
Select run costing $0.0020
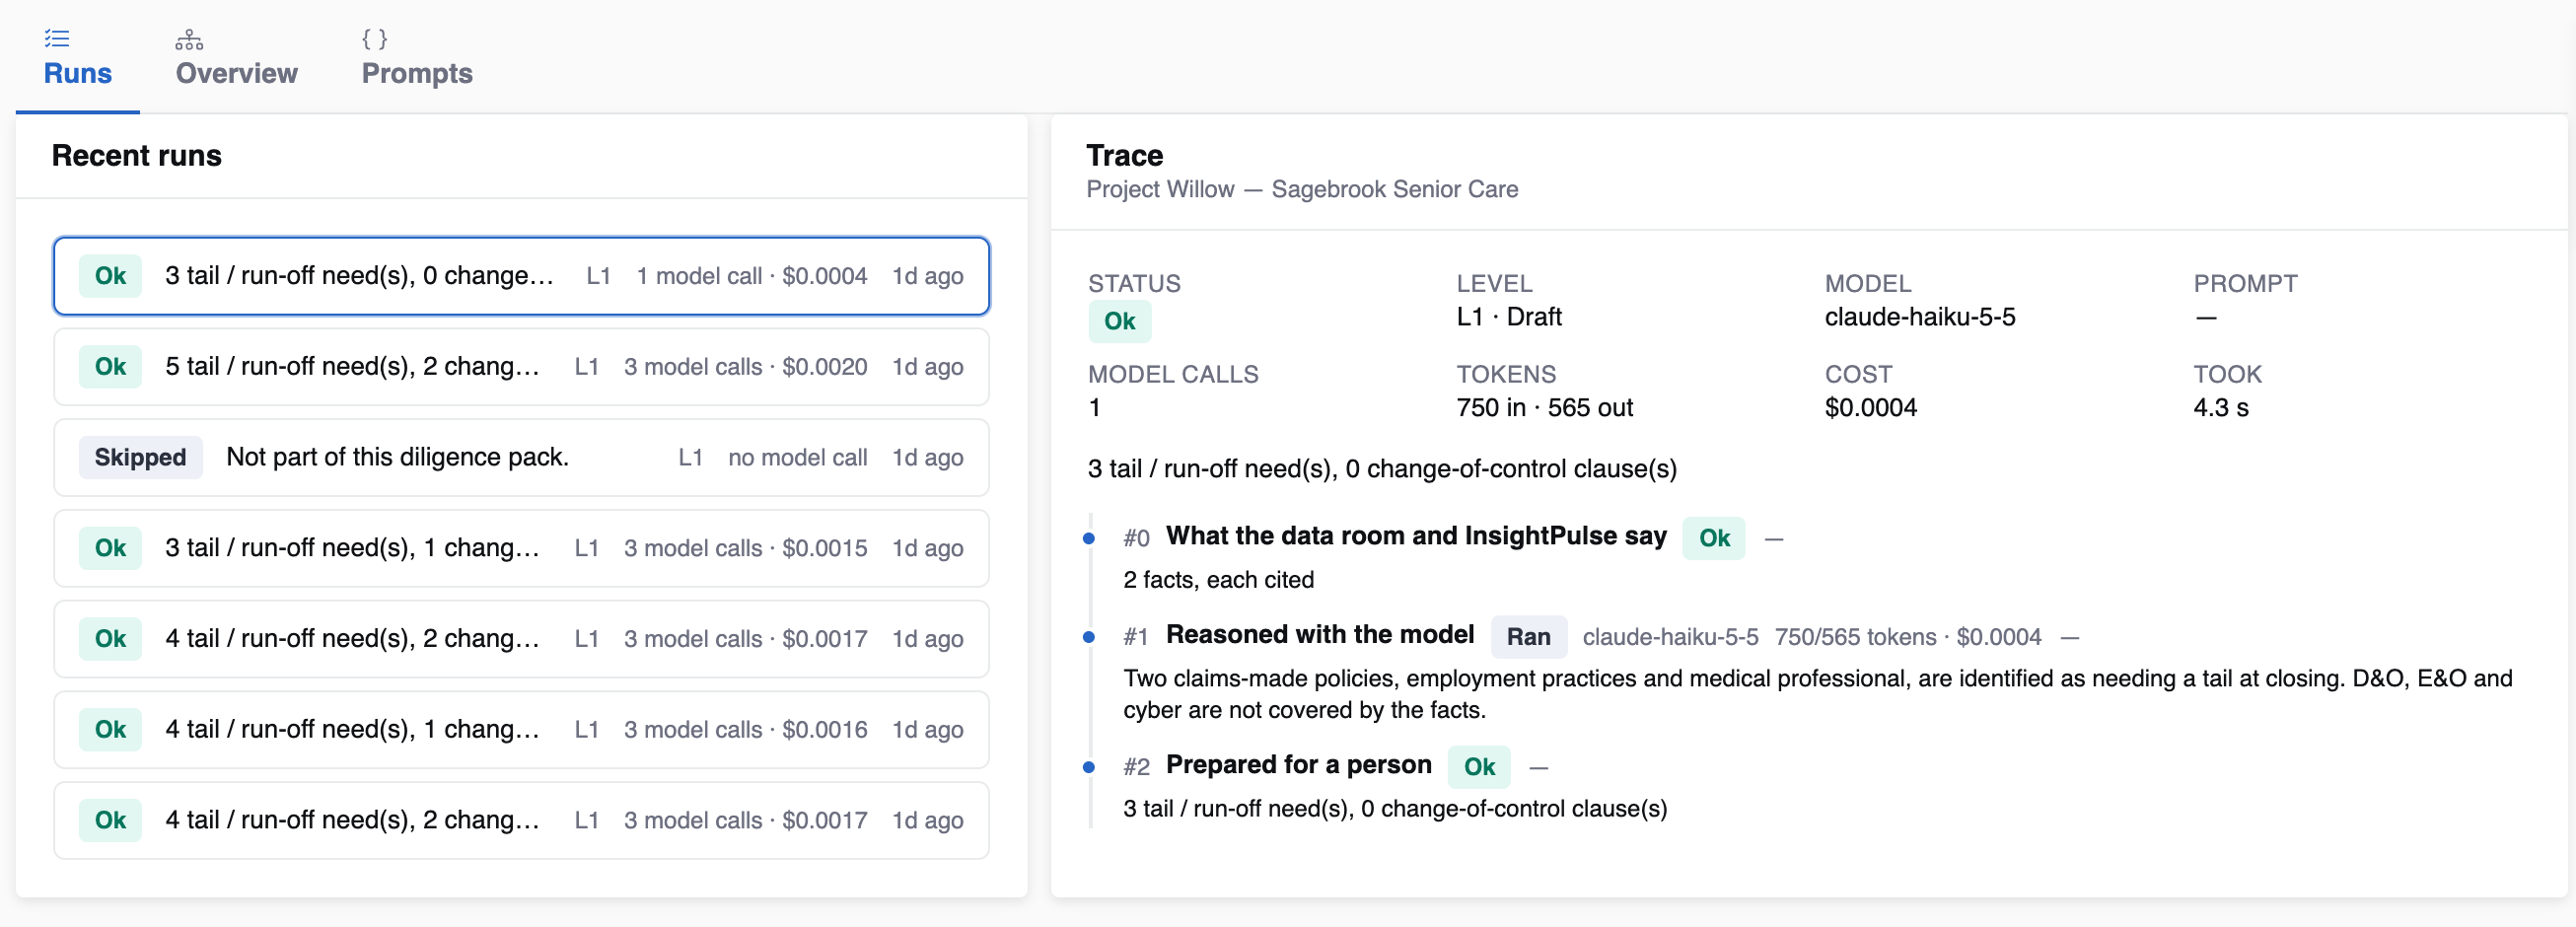[x=521, y=367]
